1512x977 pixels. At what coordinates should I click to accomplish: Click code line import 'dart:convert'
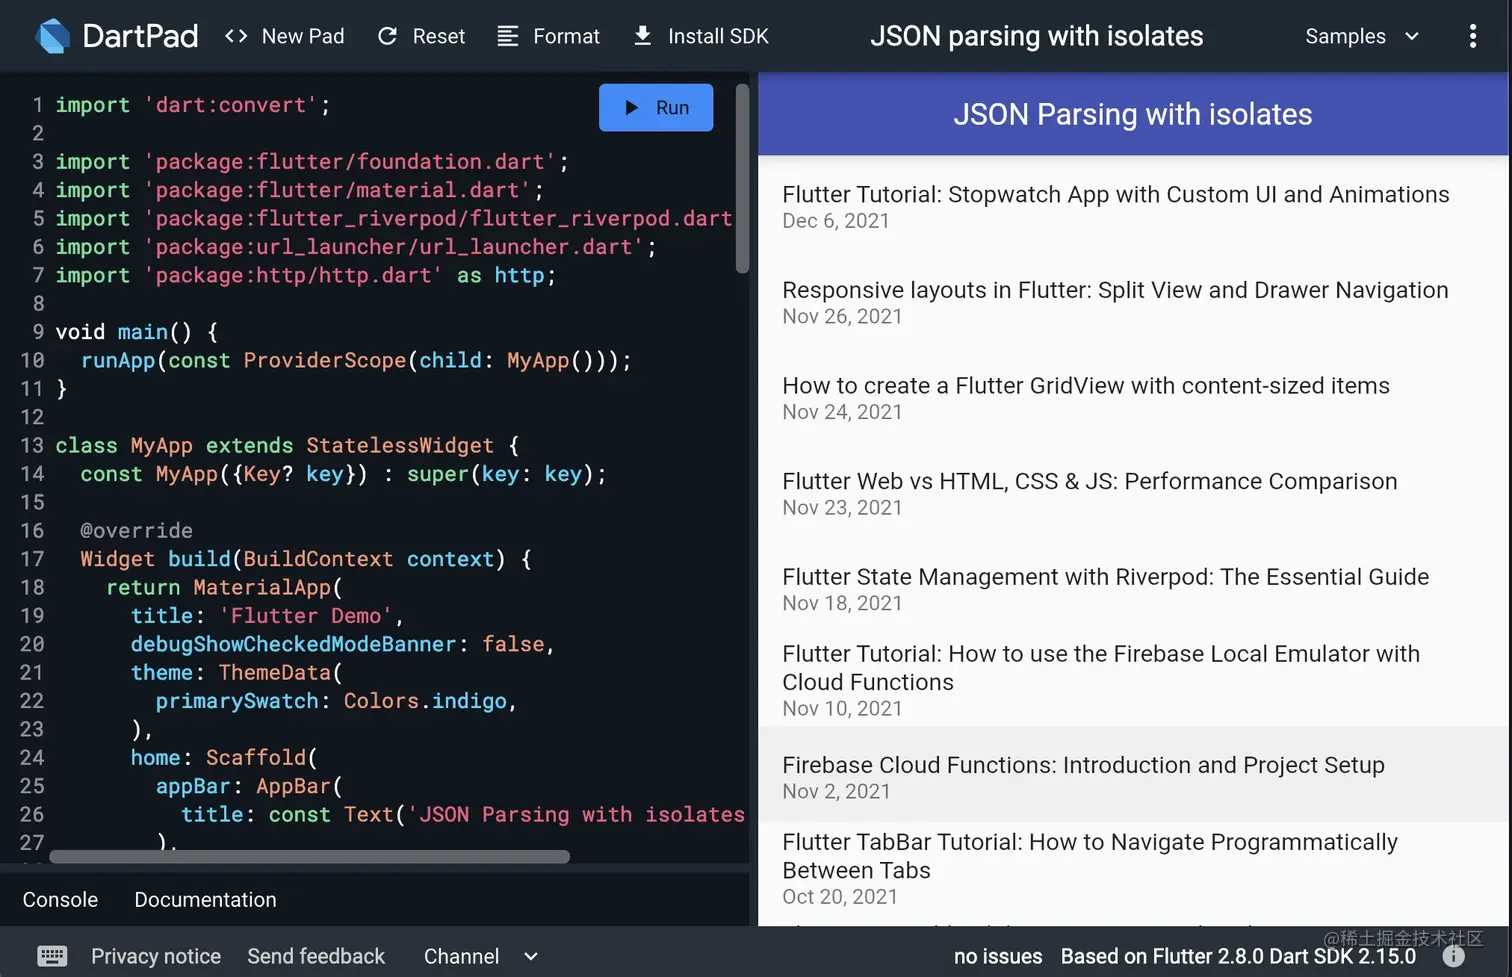(x=192, y=105)
